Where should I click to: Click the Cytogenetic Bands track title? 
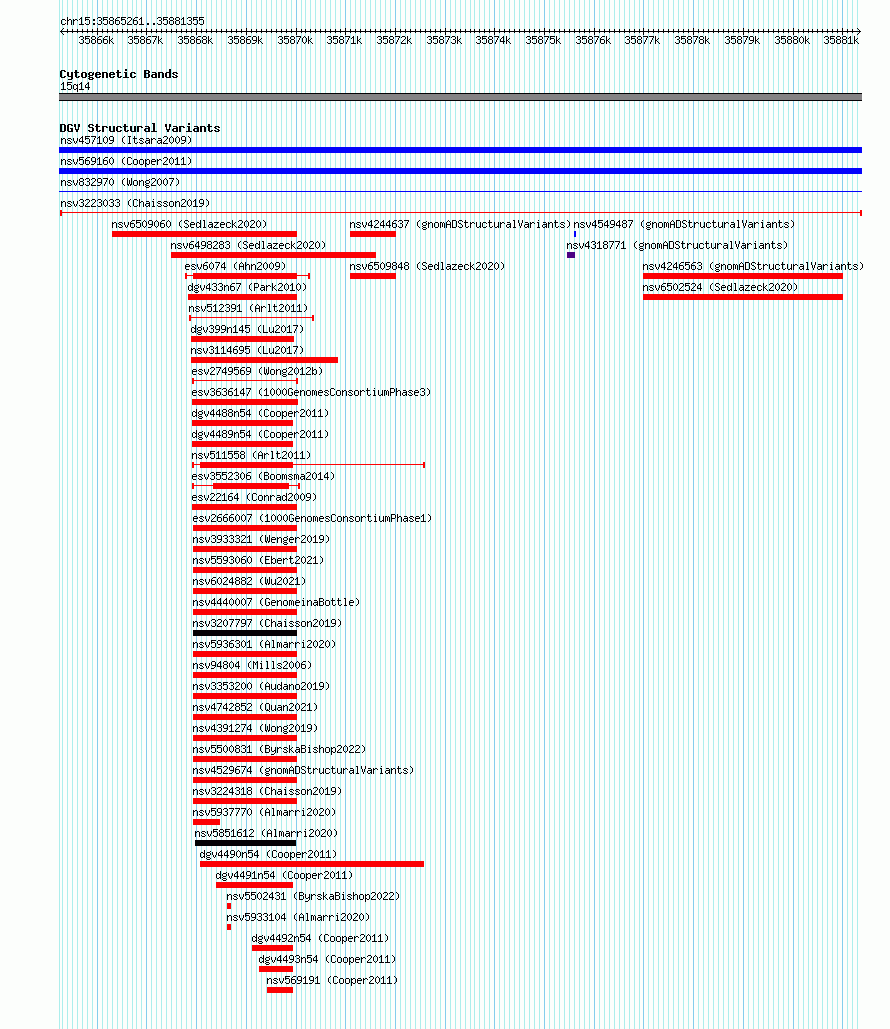pyautogui.click(x=119, y=74)
